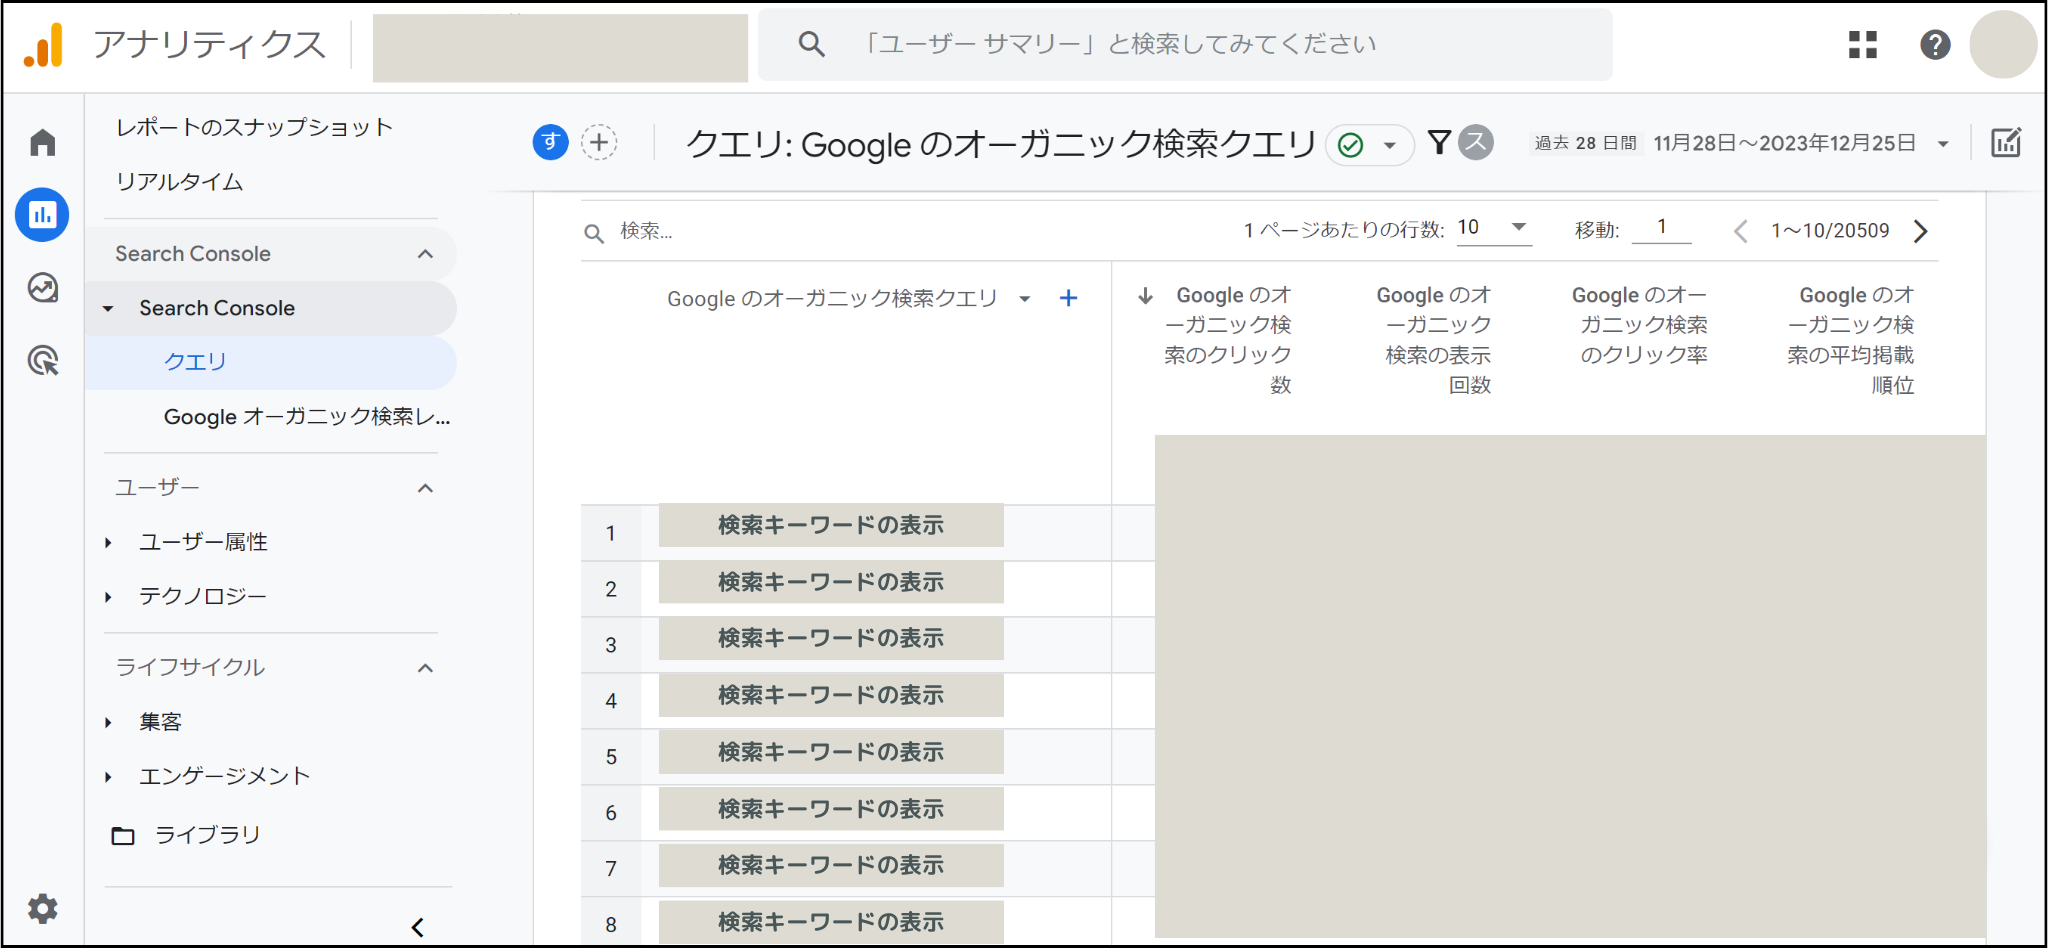Screen dimensions: 2048x948
Task: Collapse the ライフサイクル section chevron
Action: (x=425, y=668)
